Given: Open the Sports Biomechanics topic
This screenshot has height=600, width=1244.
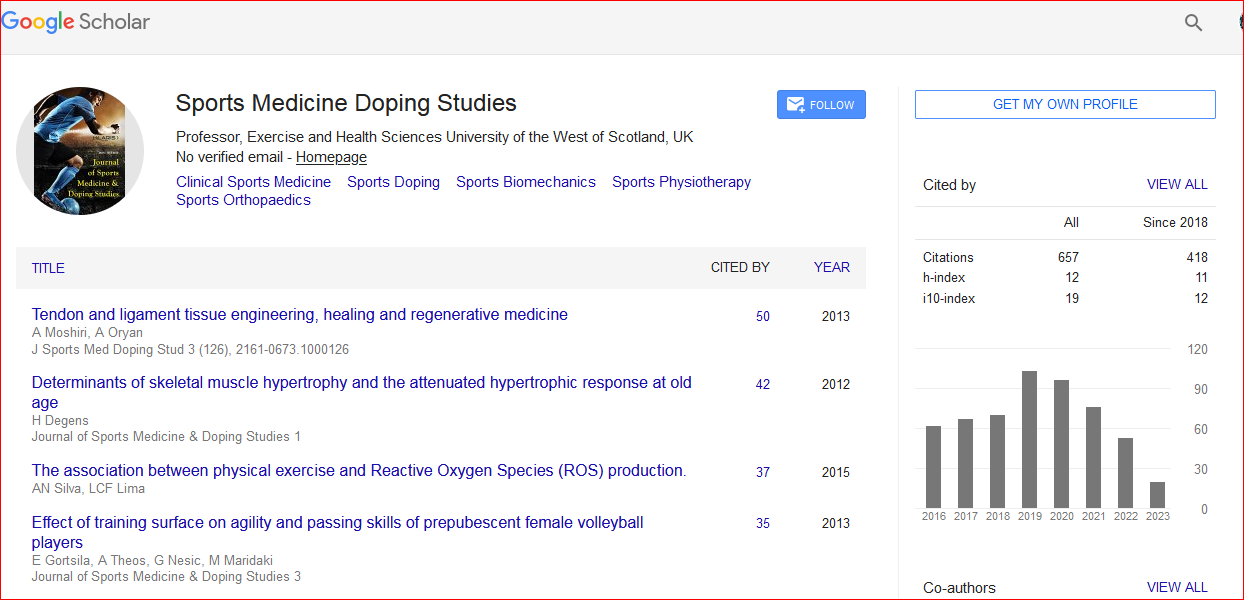Looking at the screenshot, I should click(525, 182).
